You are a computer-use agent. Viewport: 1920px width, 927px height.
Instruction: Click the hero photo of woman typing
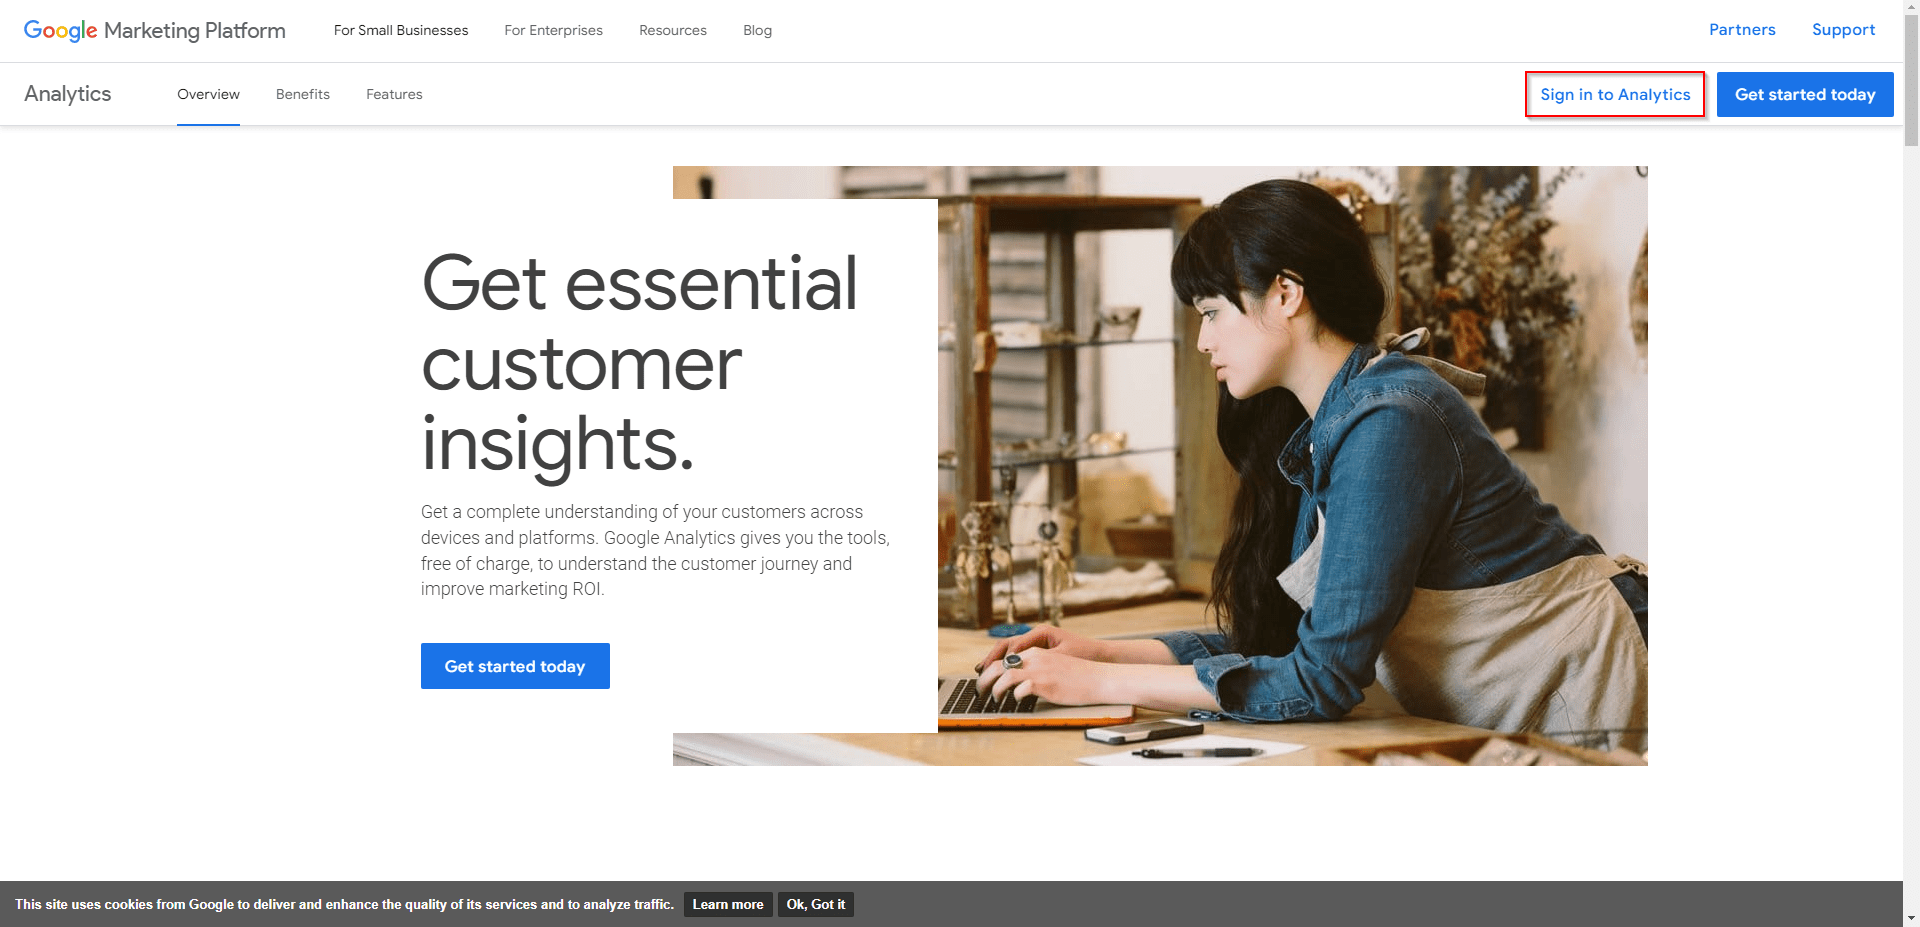1292,466
